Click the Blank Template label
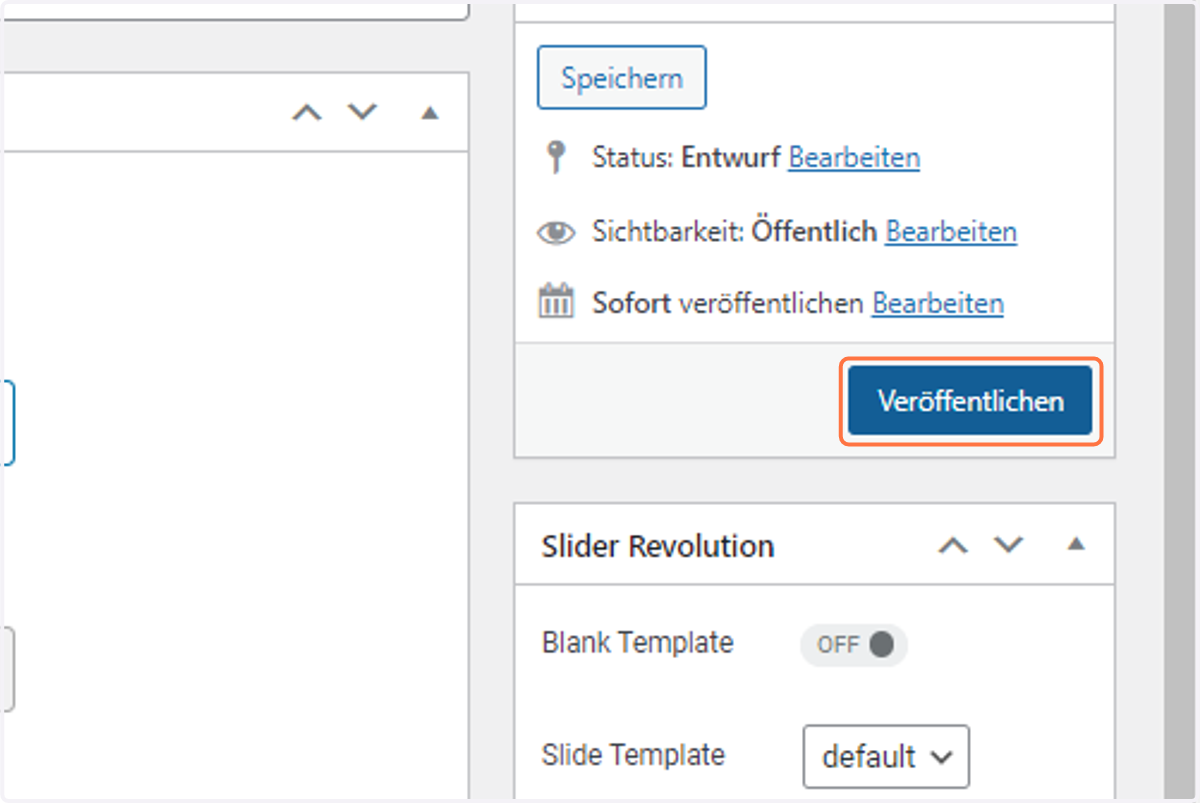This screenshot has height=803, width=1200. tap(637, 642)
